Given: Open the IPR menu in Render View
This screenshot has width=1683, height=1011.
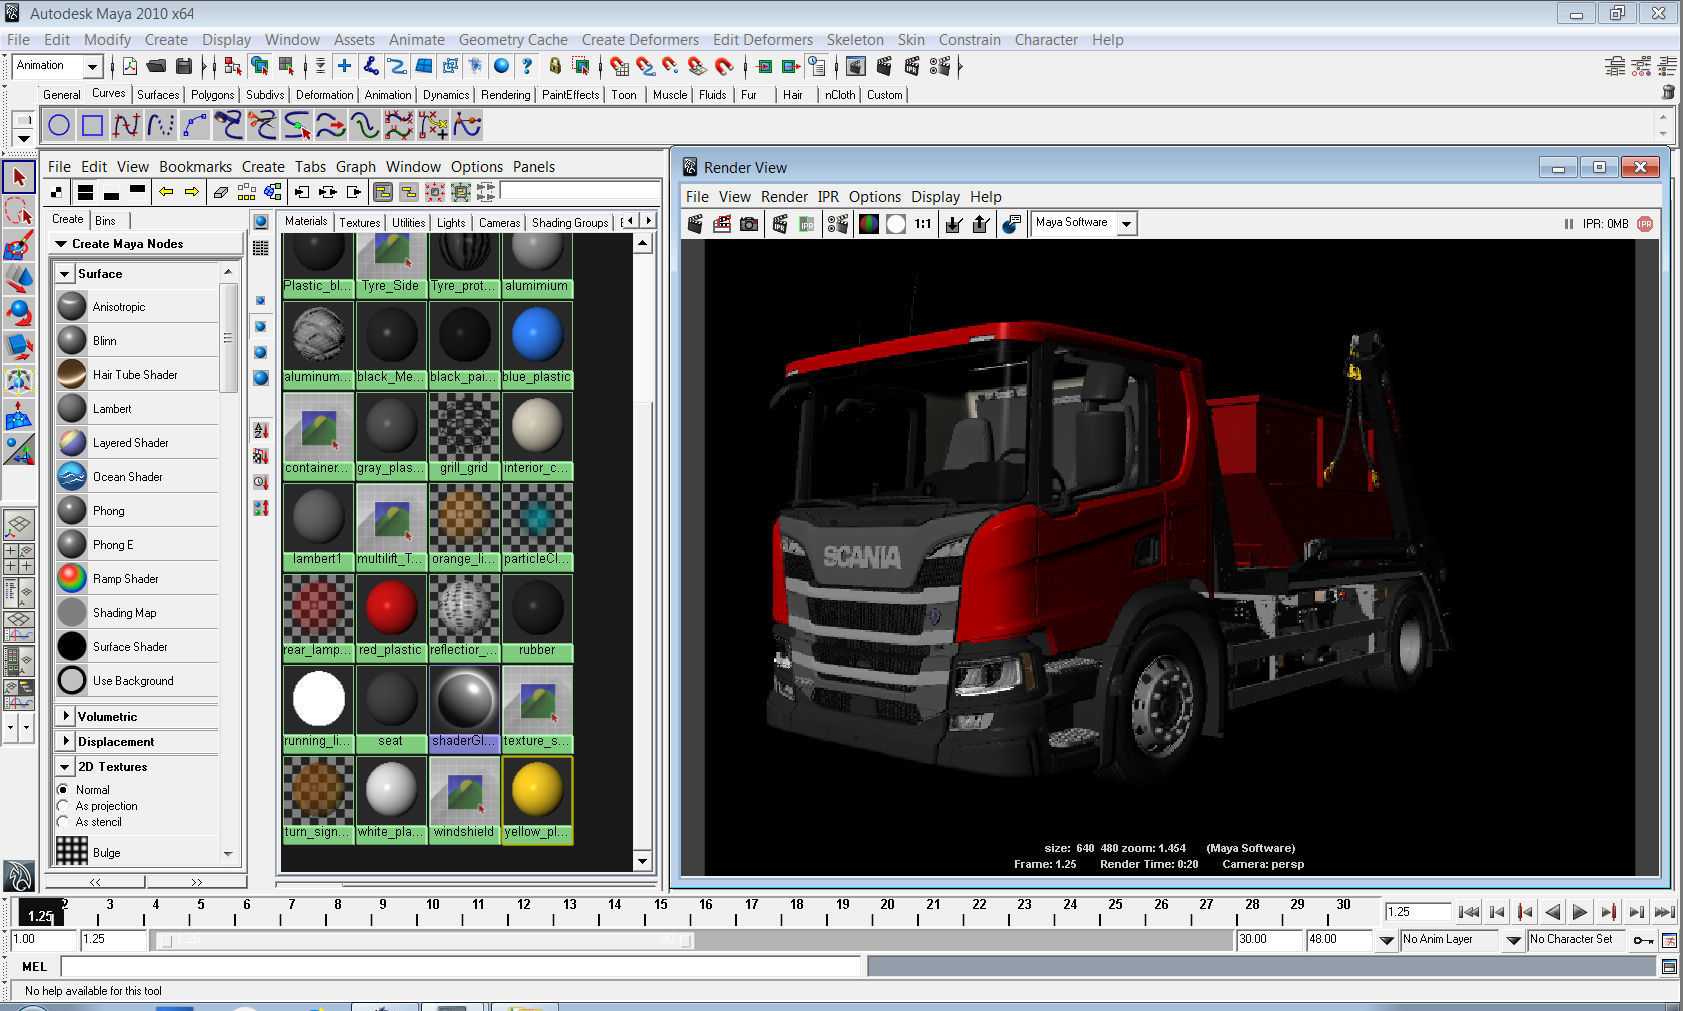Looking at the screenshot, I should pos(828,197).
